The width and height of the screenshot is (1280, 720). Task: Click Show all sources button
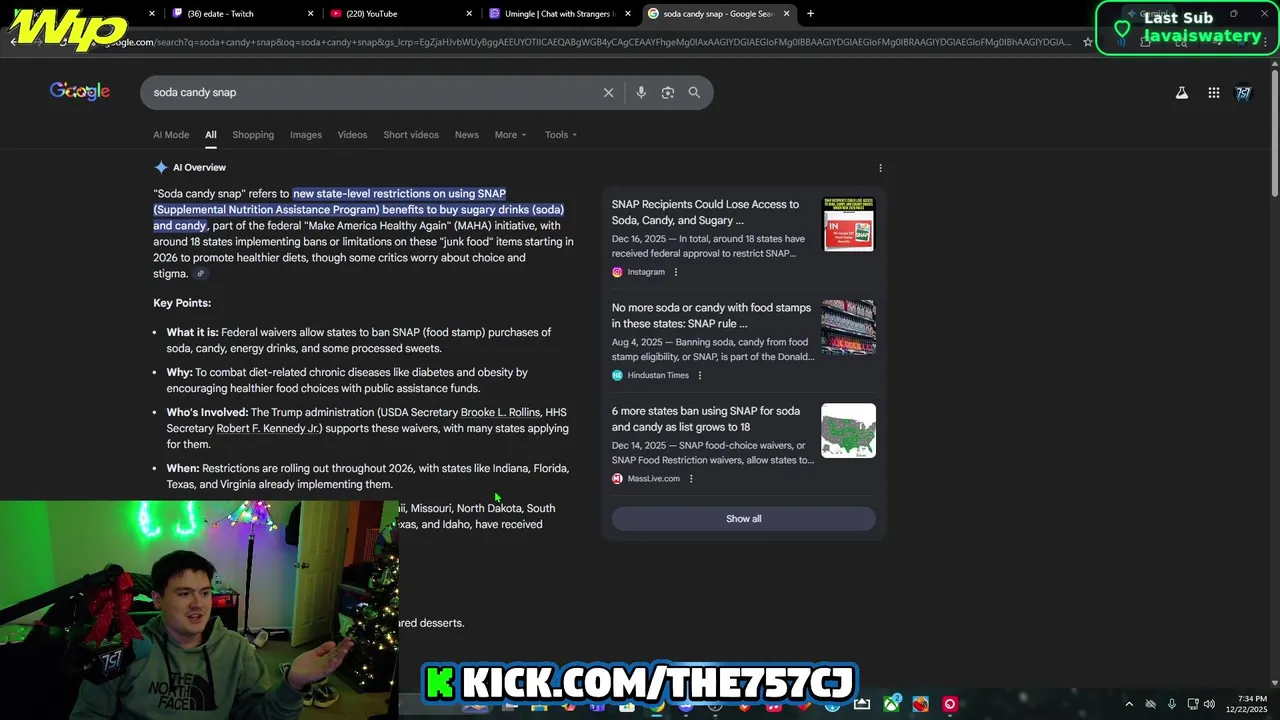pyautogui.click(x=743, y=518)
